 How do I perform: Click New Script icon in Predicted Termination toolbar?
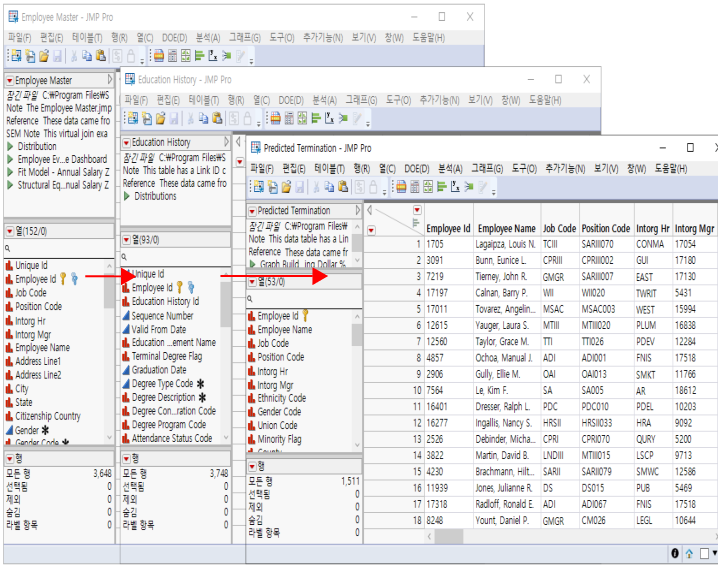273,187
